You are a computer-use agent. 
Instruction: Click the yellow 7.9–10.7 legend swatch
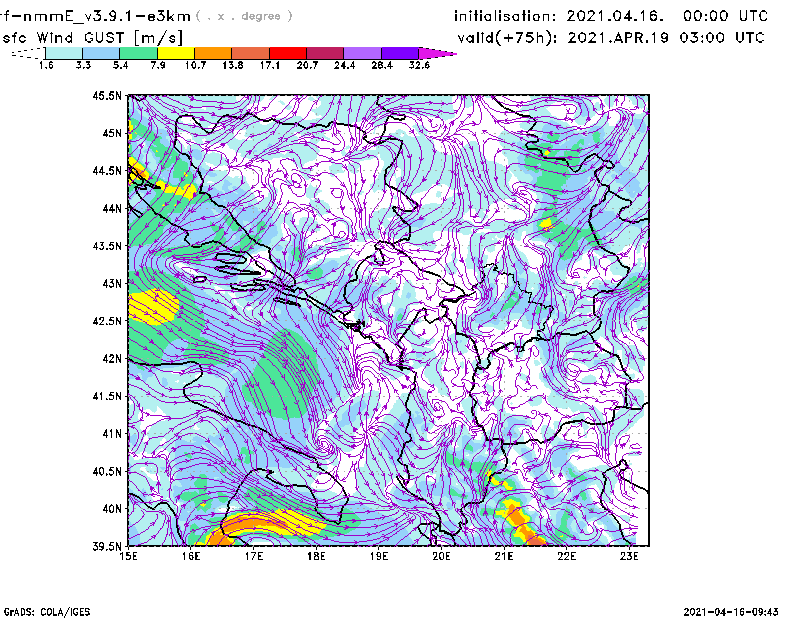coord(176,53)
